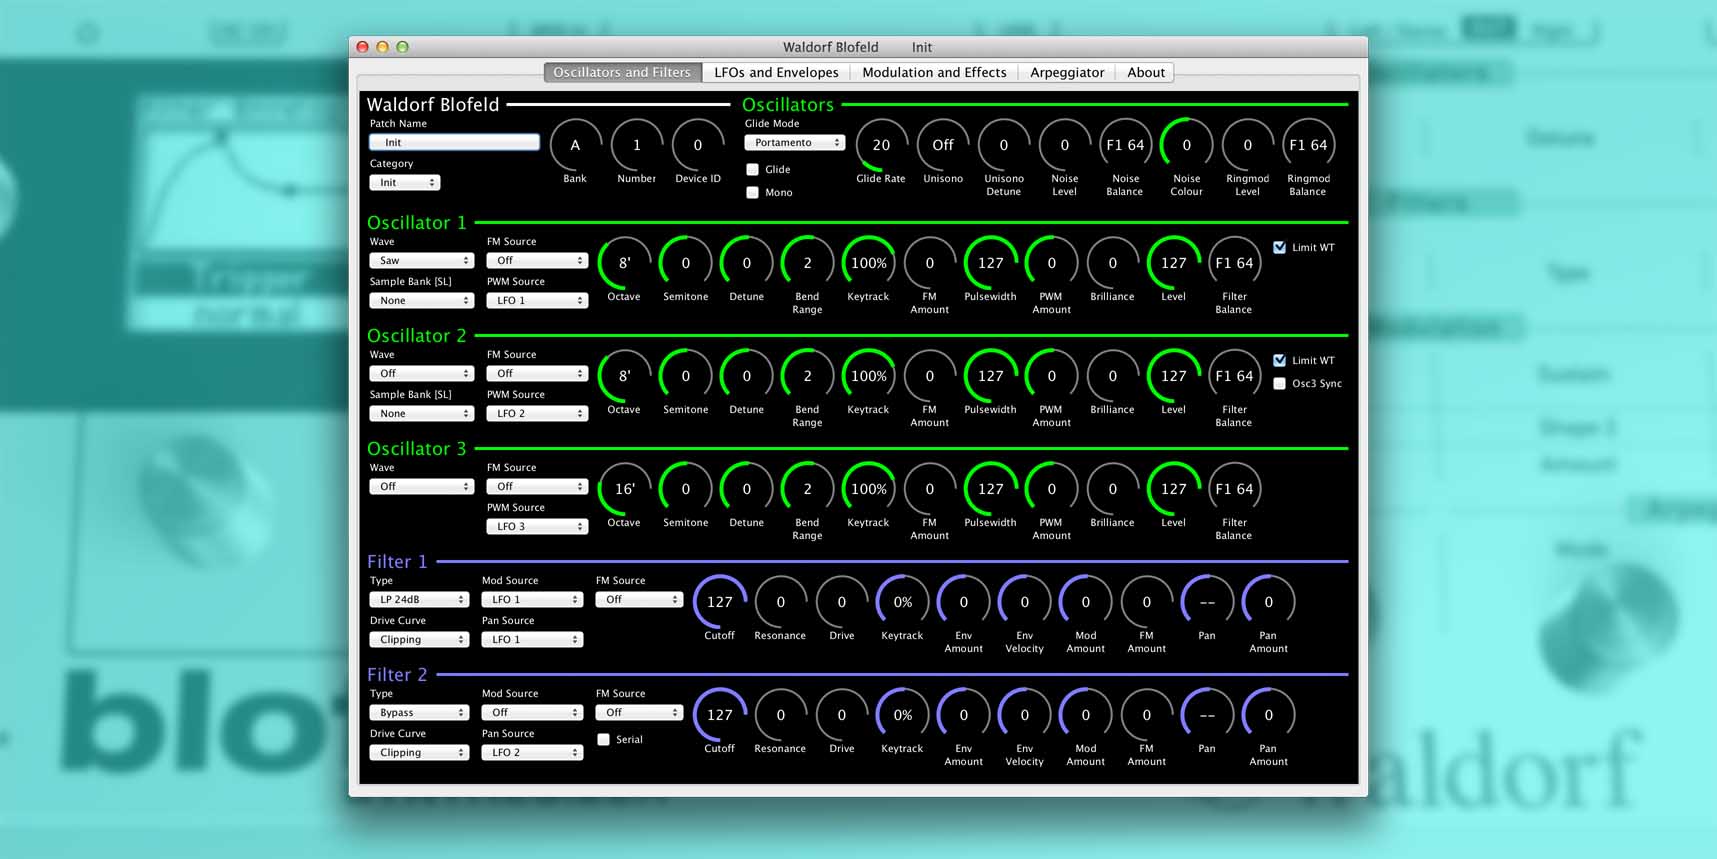
Task: Open Filter 1 Mod Source dropdown
Action: coord(532,599)
